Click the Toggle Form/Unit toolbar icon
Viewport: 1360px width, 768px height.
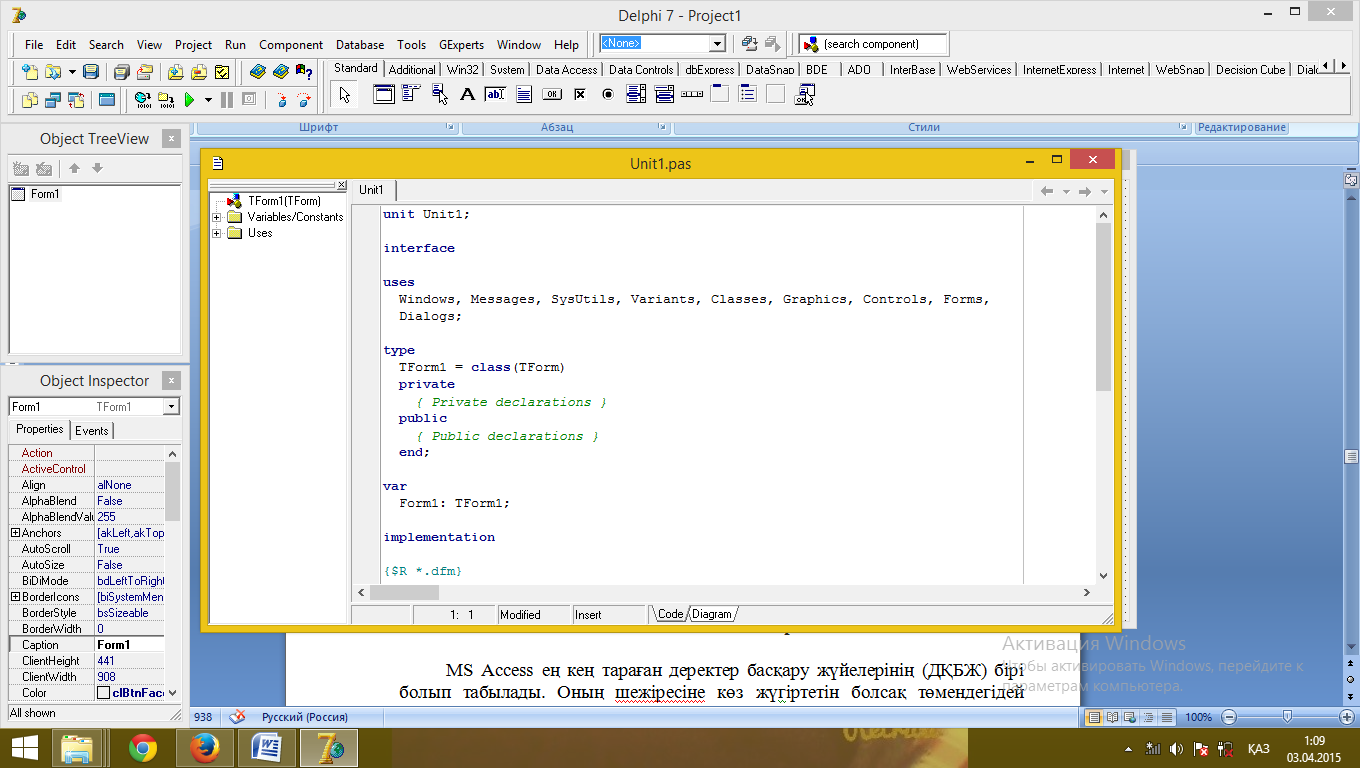point(76,99)
